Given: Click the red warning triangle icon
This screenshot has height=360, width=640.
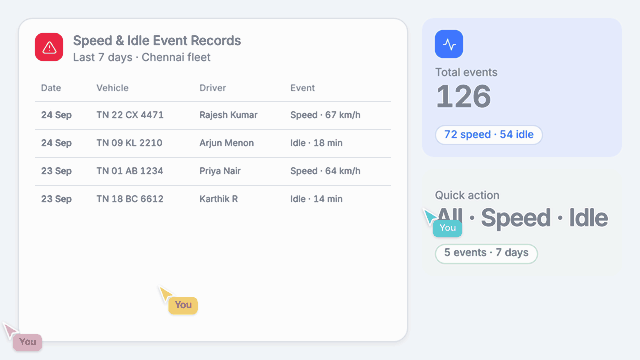Looking at the screenshot, I should pyautogui.click(x=49, y=47).
